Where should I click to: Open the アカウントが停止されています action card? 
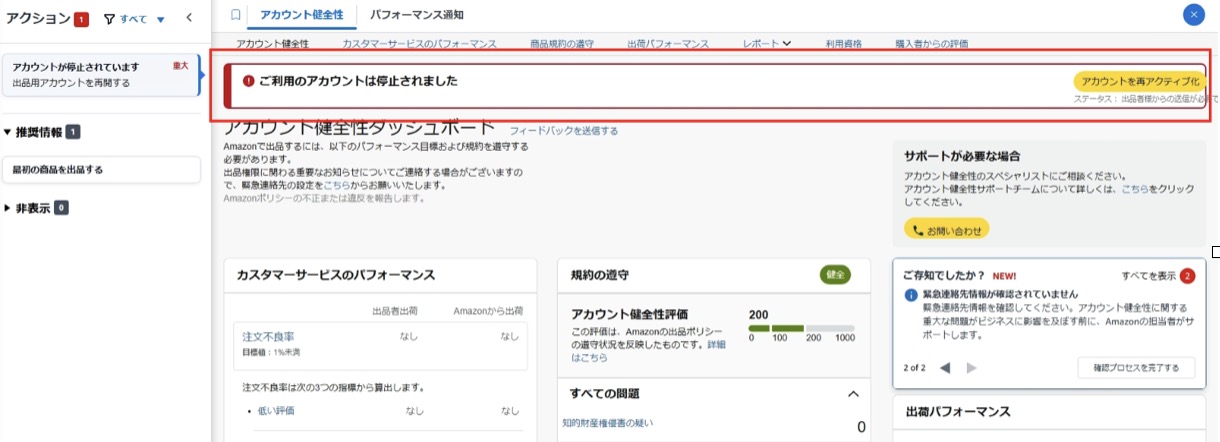click(x=101, y=75)
